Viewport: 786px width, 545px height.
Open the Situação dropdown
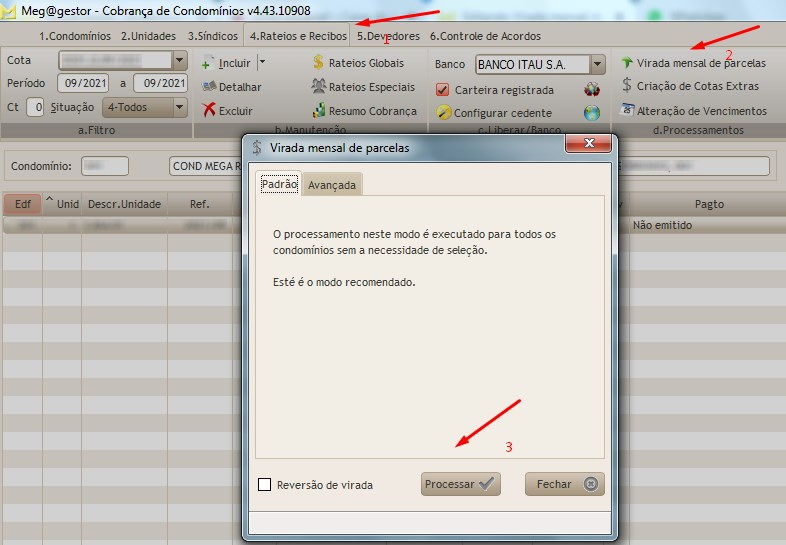(x=179, y=107)
